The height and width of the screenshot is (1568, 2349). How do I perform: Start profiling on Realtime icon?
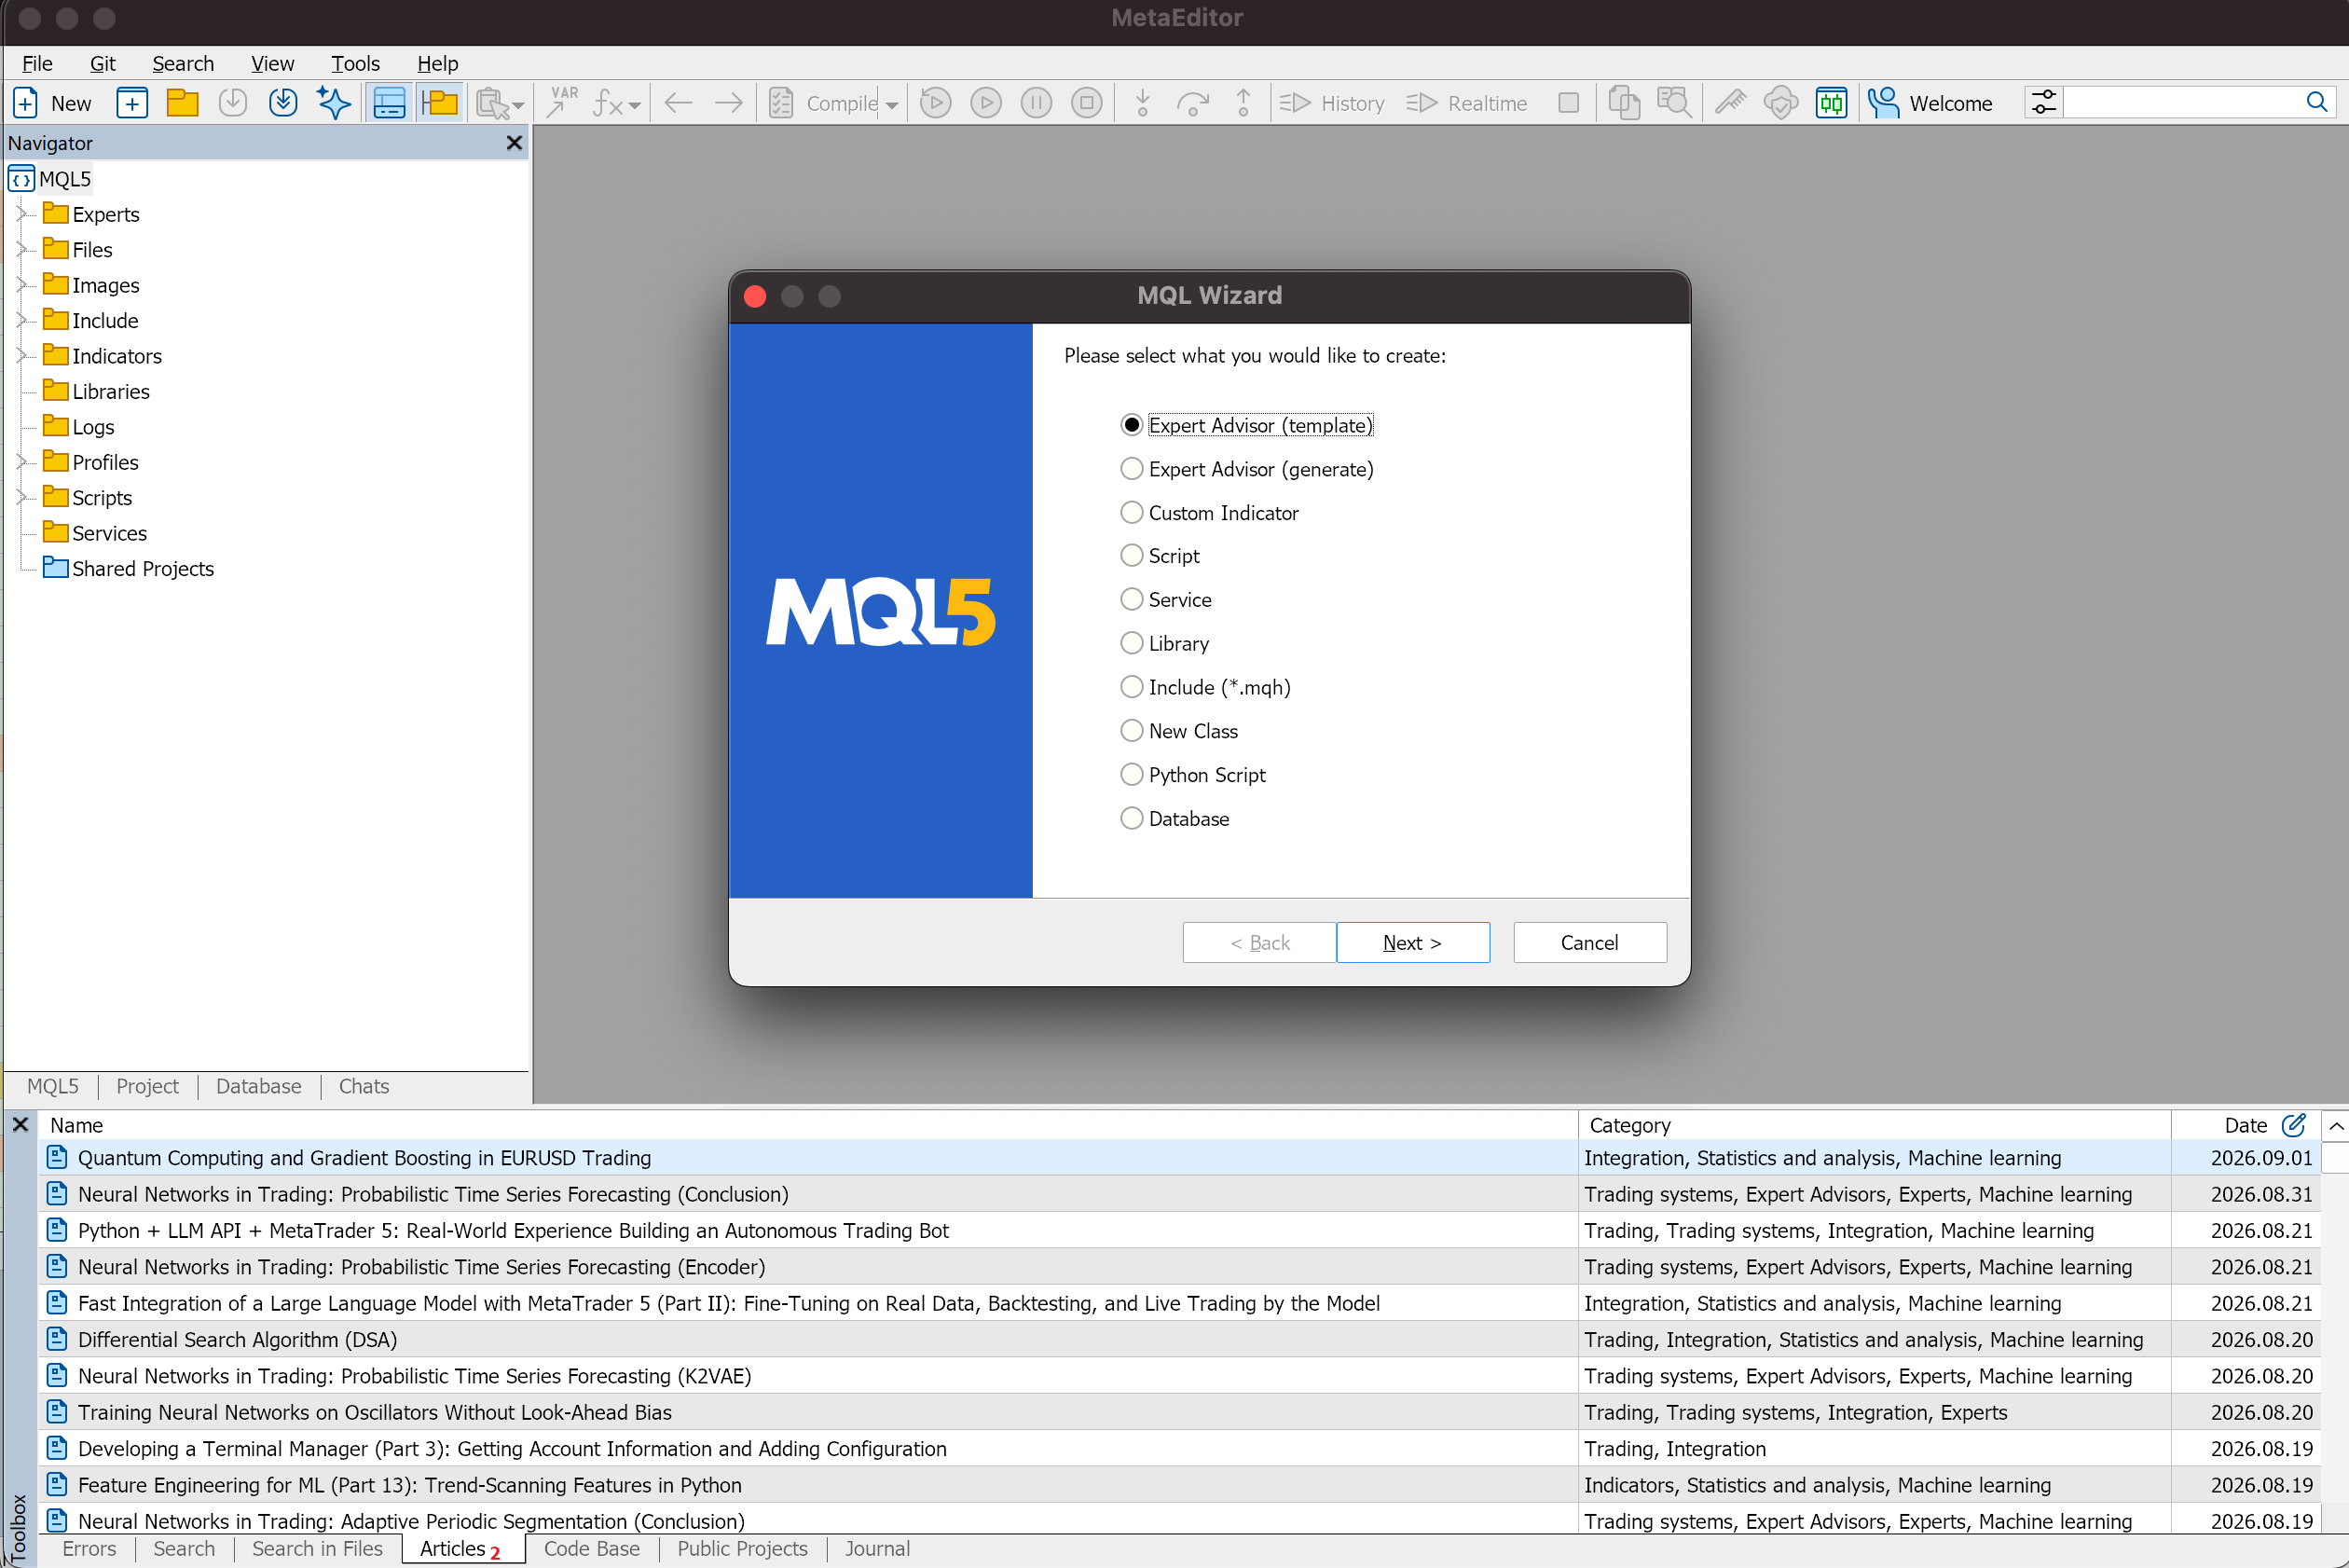coord(1422,103)
